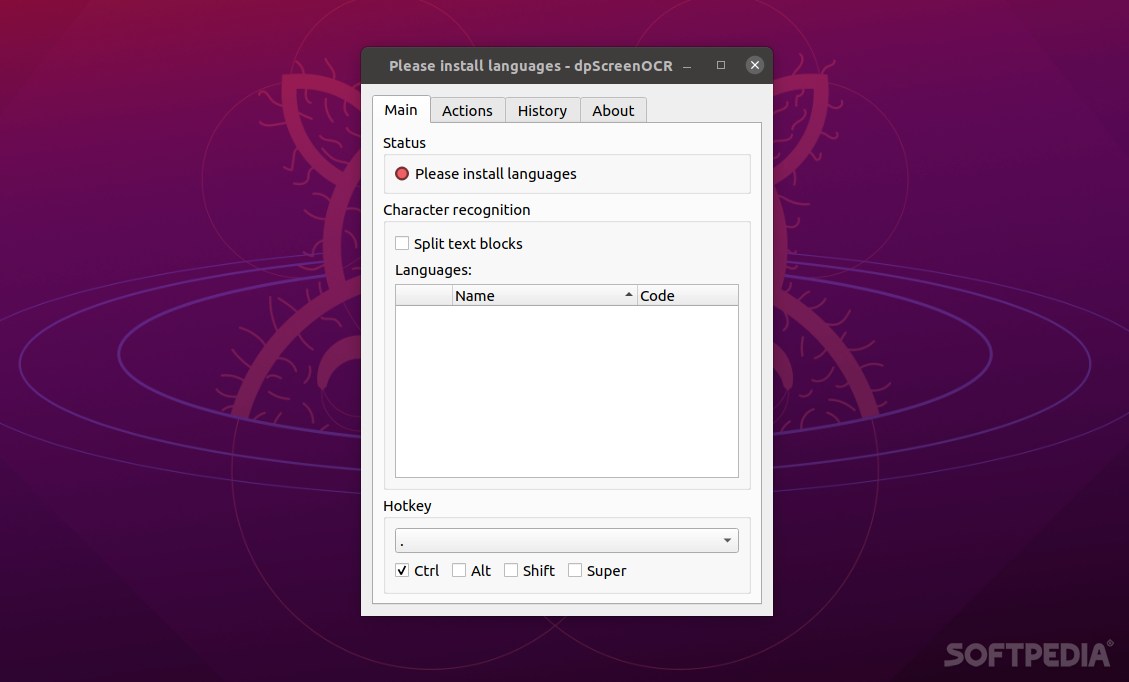This screenshot has width=1129, height=682.
Task: Maximize the dpScreenOCR window
Action: click(x=720, y=64)
